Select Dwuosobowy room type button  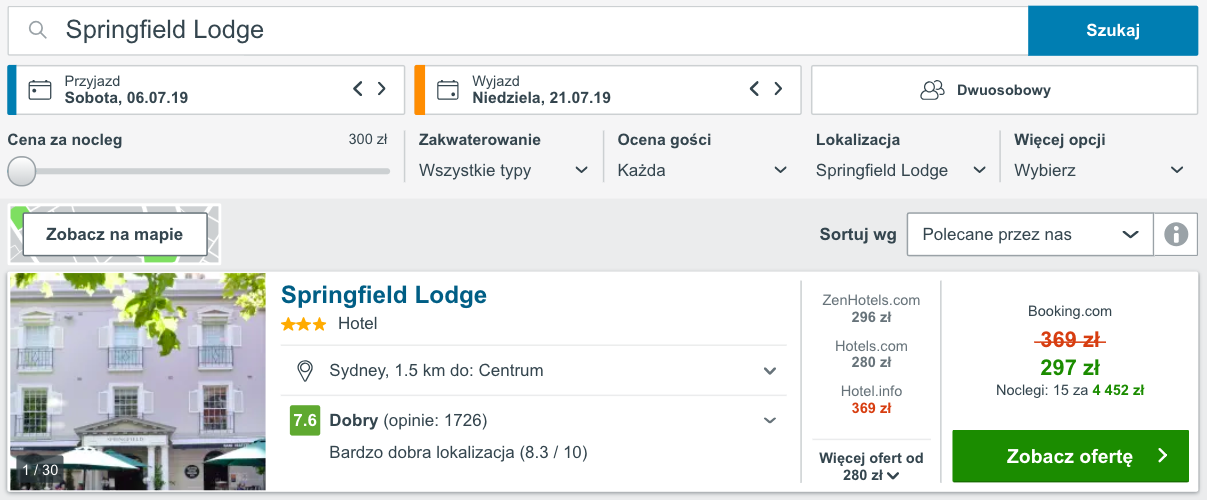1004,90
